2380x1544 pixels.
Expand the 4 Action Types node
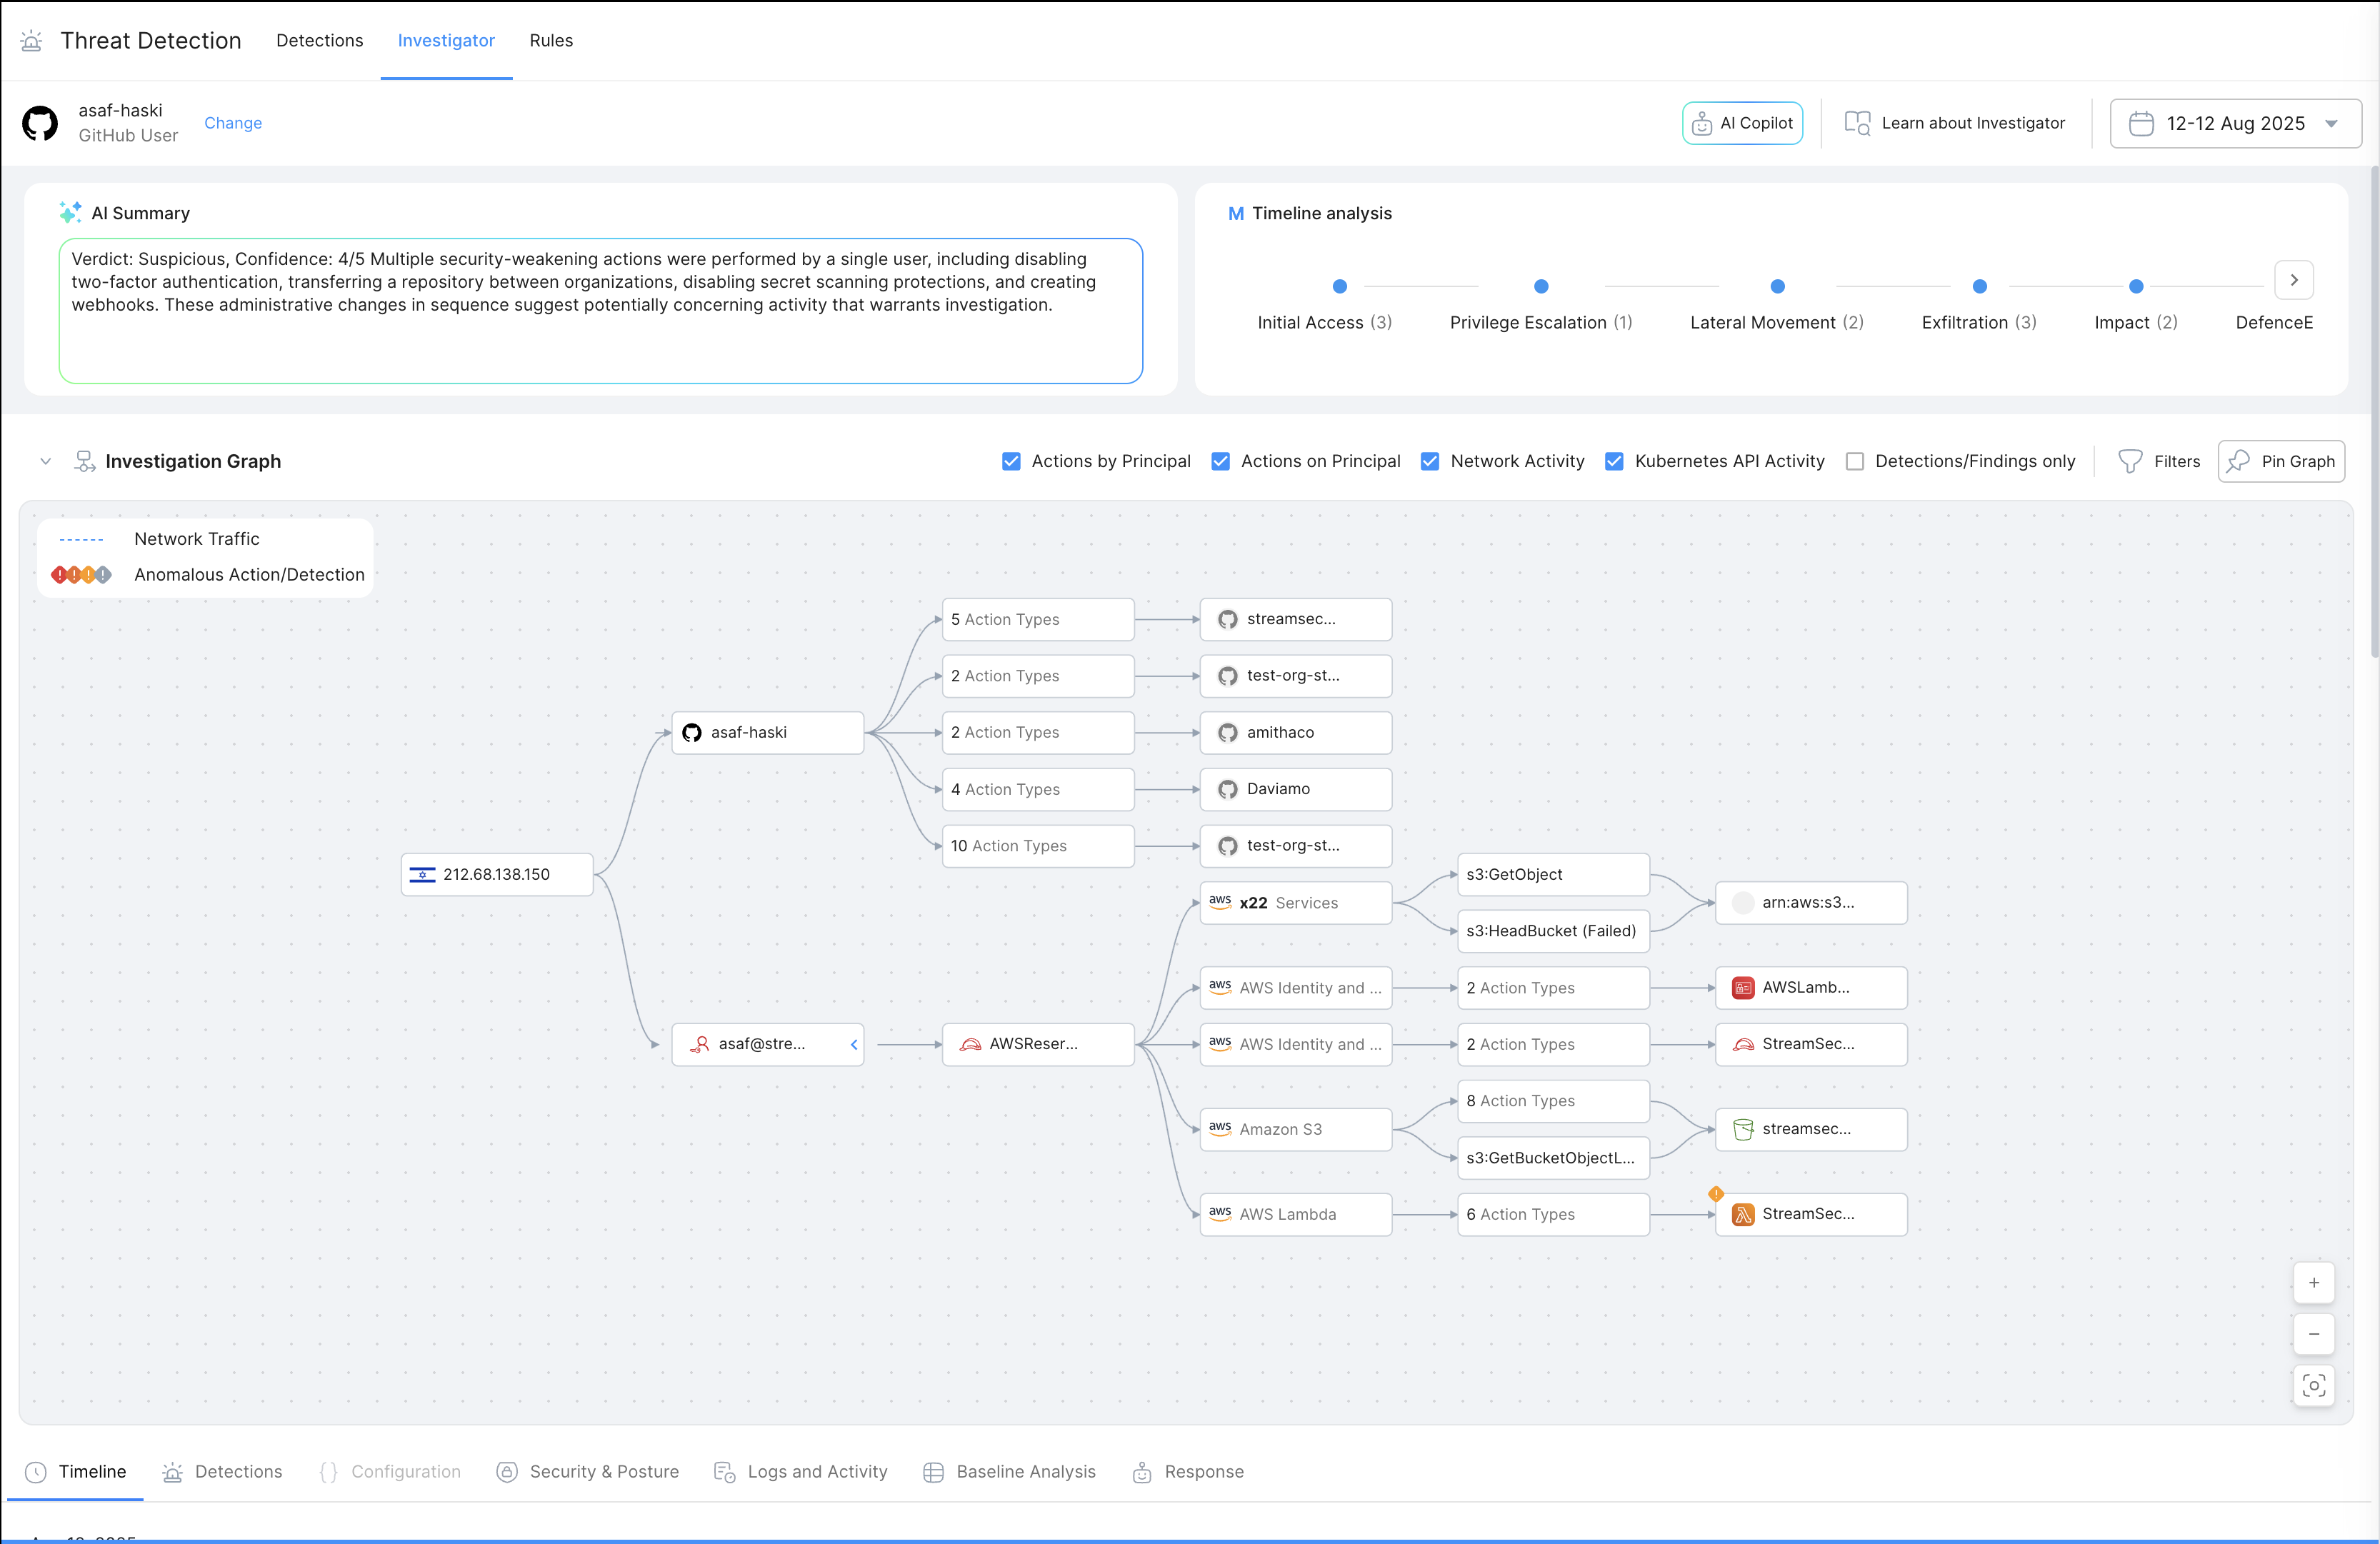[x=1038, y=789]
